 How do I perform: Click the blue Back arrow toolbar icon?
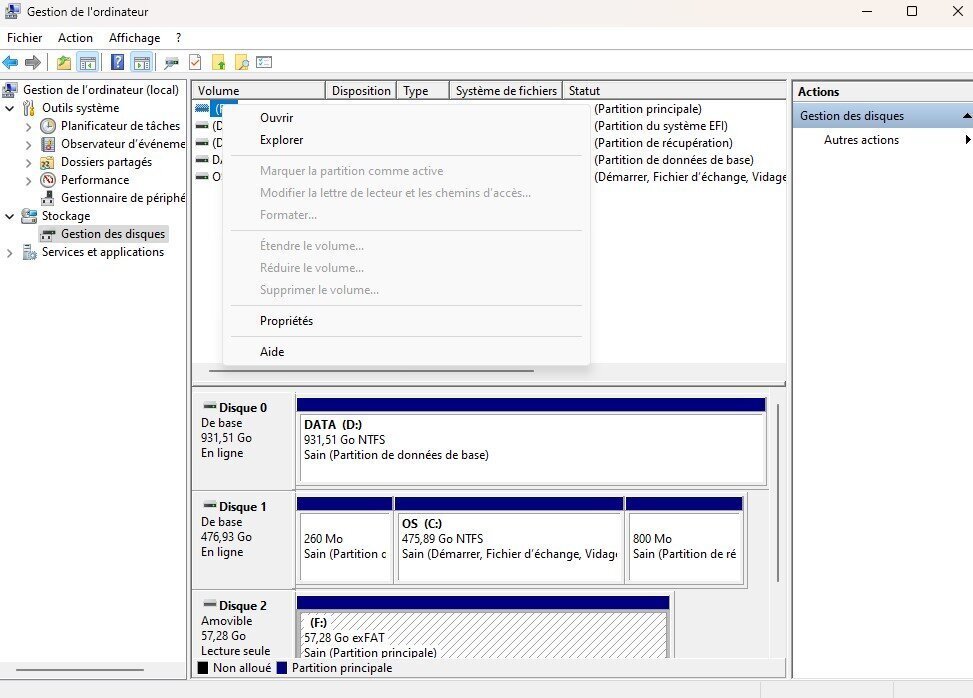(x=11, y=63)
